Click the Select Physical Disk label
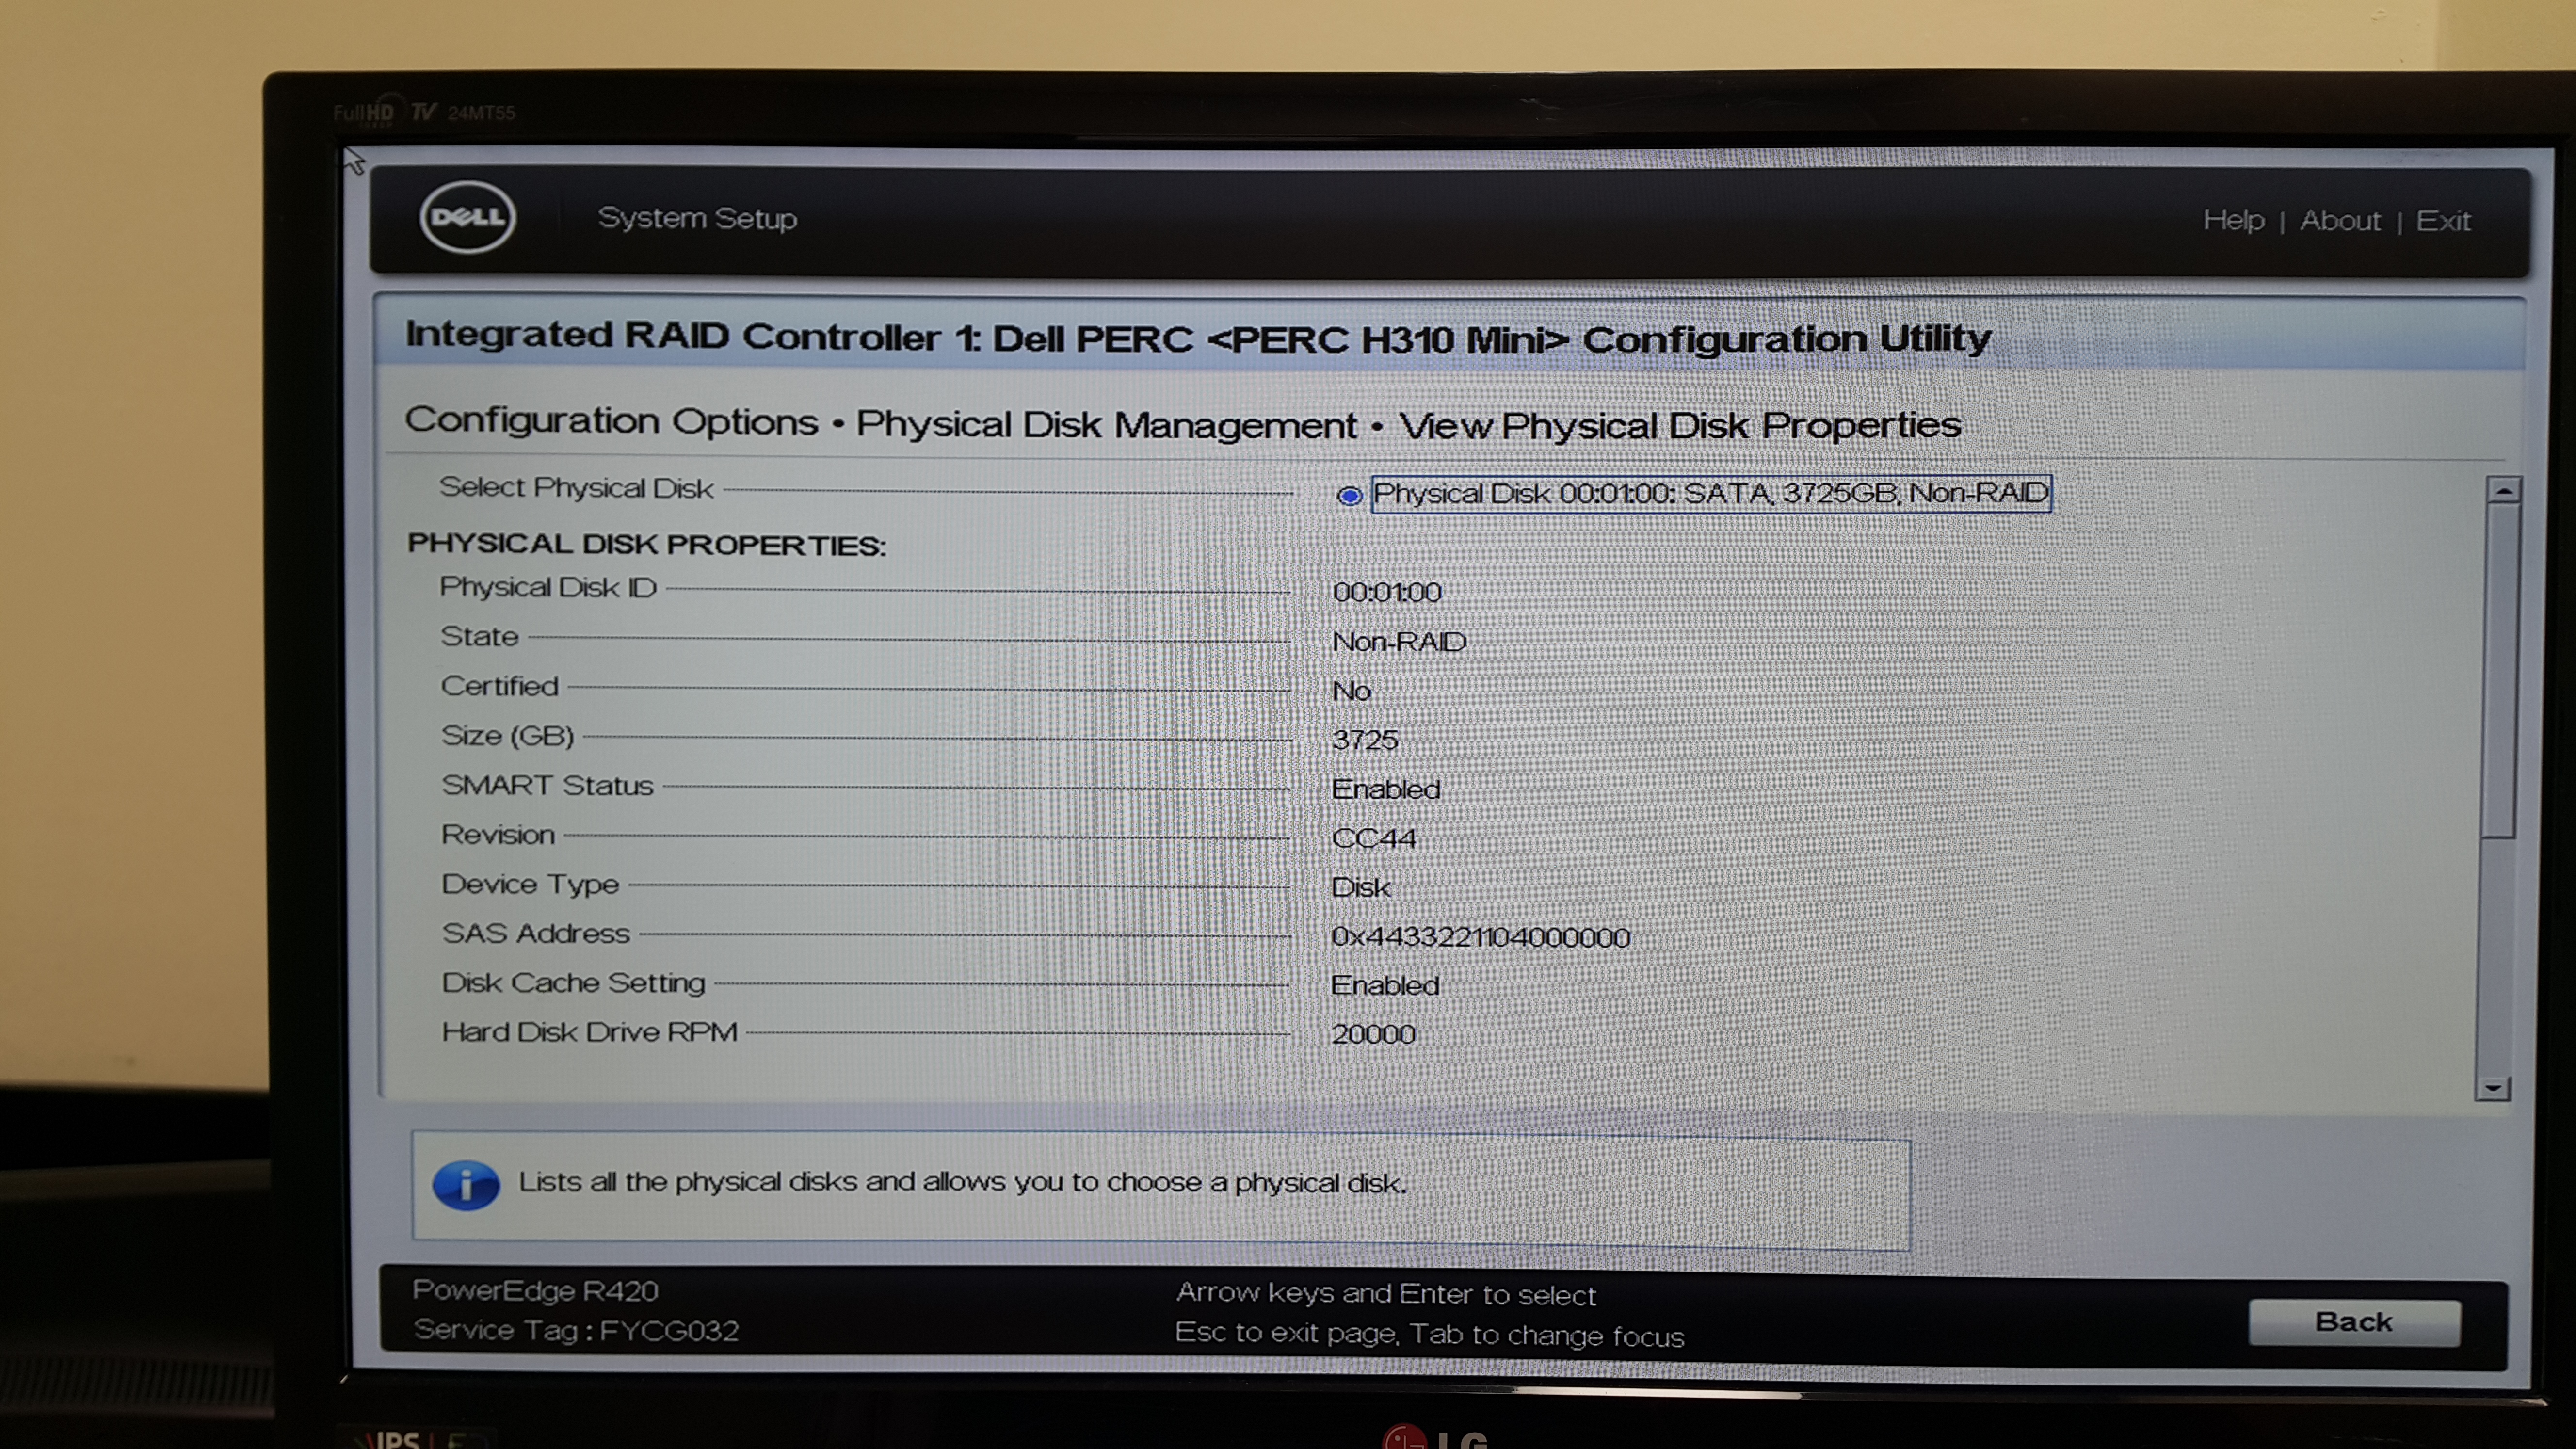The width and height of the screenshot is (2576, 1449). [x=576, y=488]
